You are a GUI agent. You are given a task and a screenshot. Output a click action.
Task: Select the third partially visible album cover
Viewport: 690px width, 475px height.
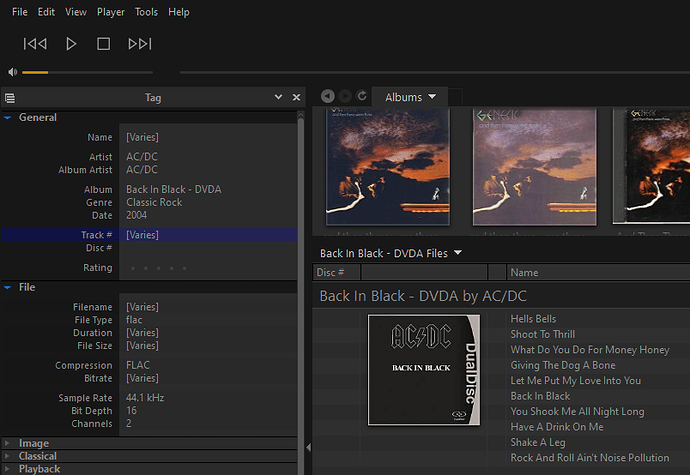pos(651,166)
